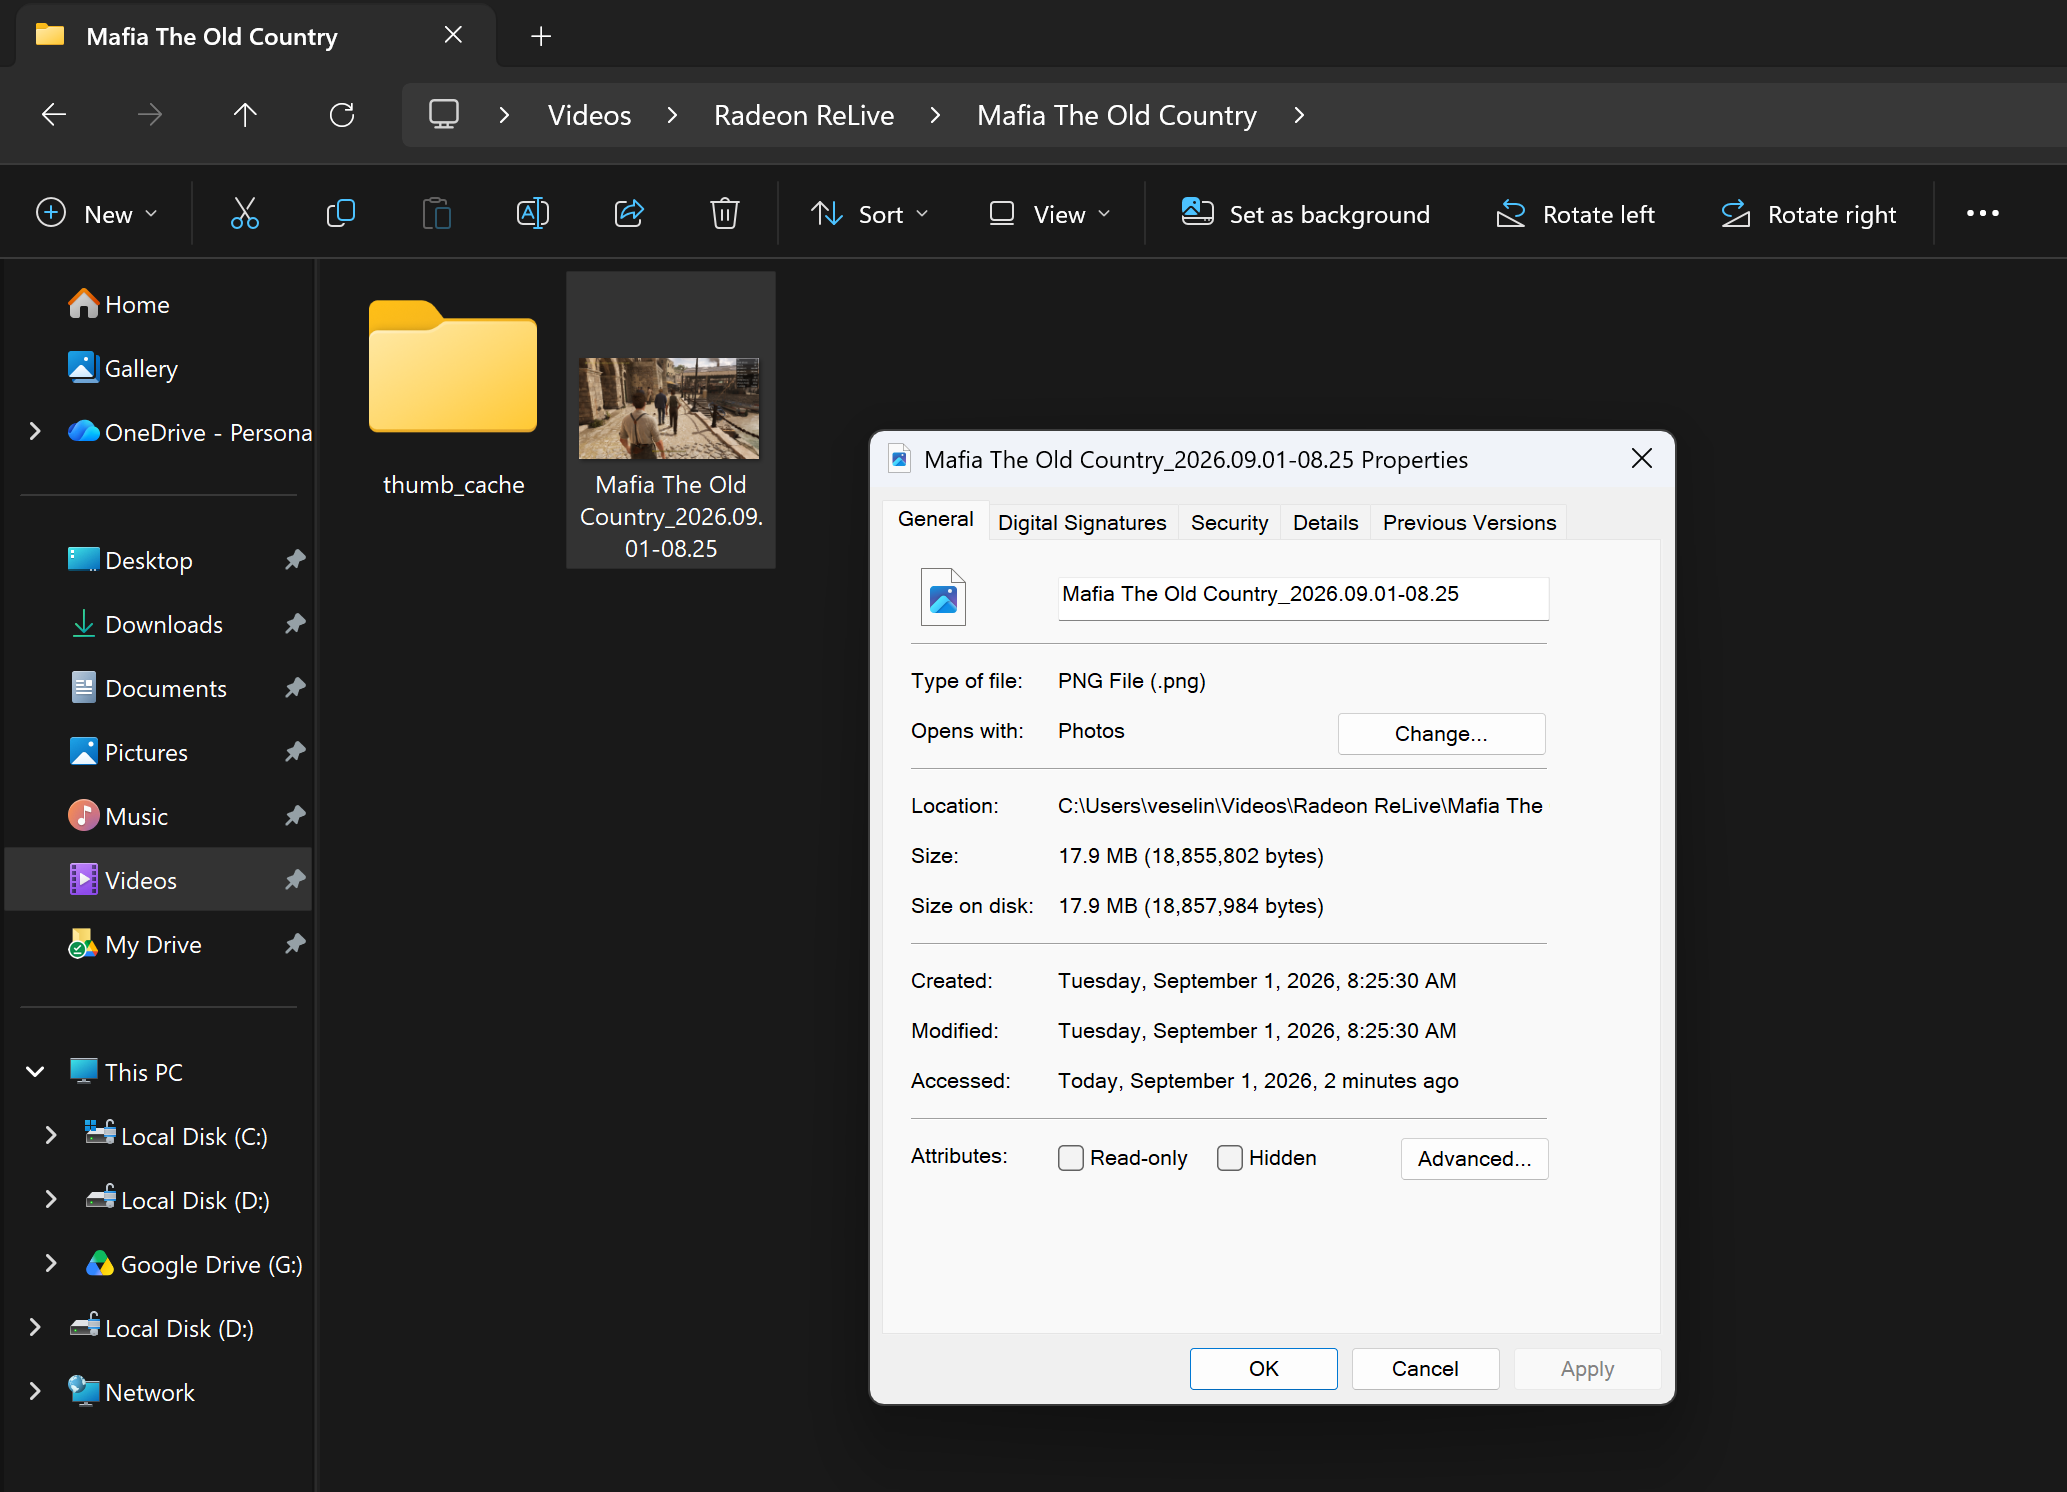The width and height of the screenshot is (2067, 1492).
Task: Switch to the Digital Signatures tab
Action: tap(1082, 523)
